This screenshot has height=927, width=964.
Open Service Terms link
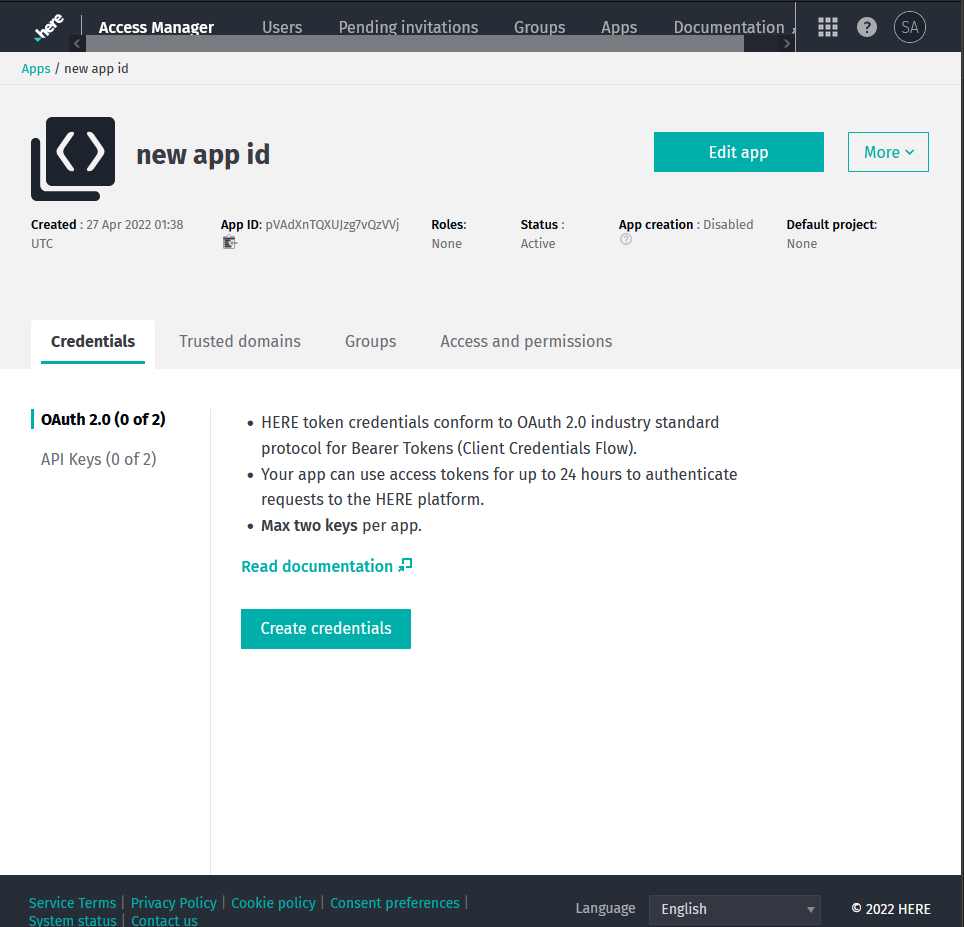72,902
